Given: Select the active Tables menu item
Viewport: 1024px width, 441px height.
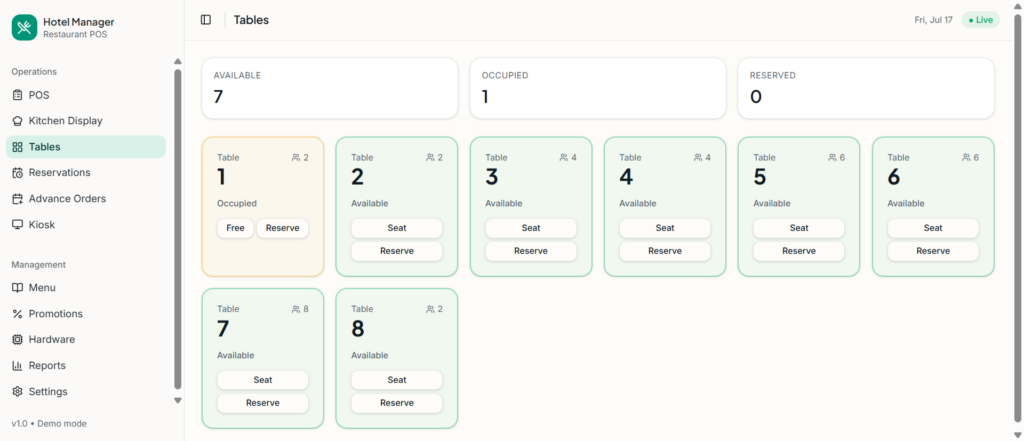Looking at the screenshot, I should pyautogui.click(x=86, y=147).
